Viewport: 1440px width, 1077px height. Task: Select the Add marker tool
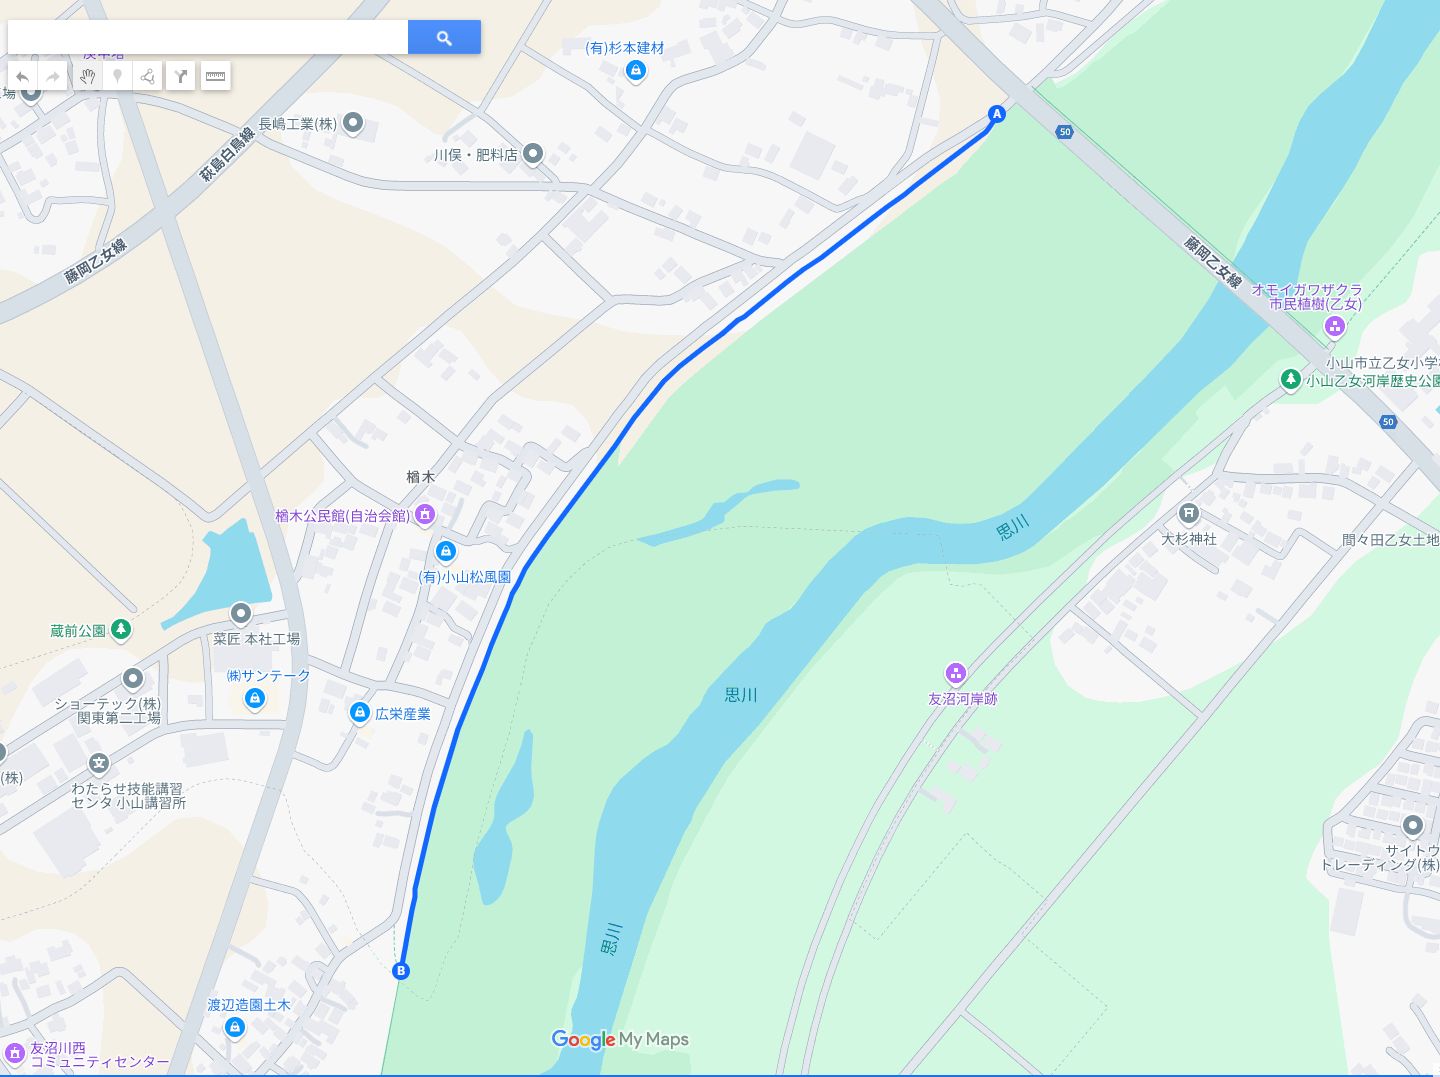coord(117,76)
